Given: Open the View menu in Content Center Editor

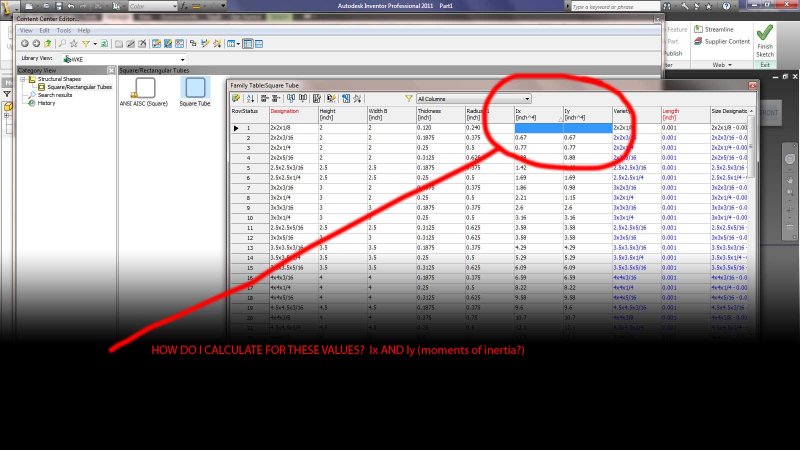Looking at the screenshot, I should coord(26,31).
